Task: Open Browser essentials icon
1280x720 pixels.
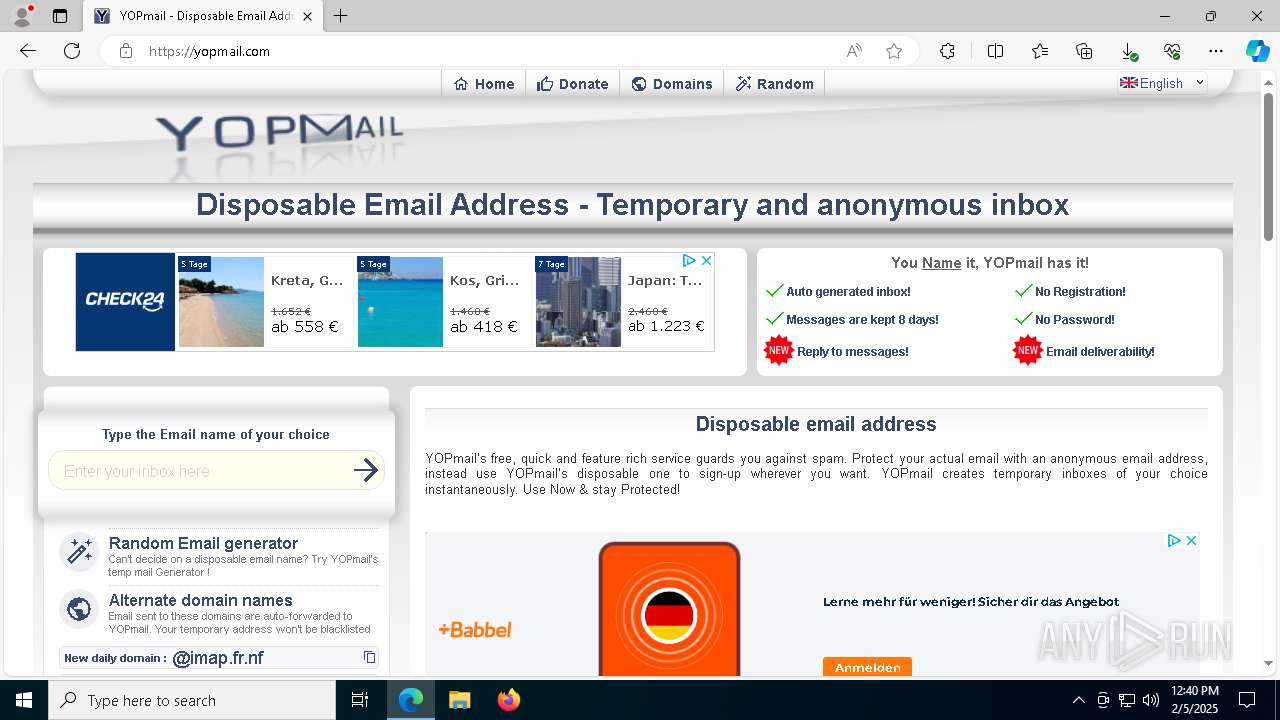Action: click(1172, 51)
